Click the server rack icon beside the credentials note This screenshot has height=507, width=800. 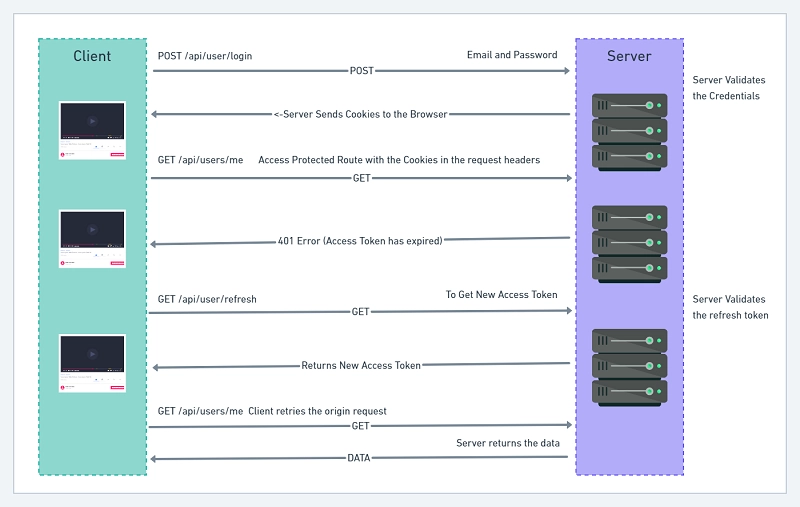(x=629, y=130)
